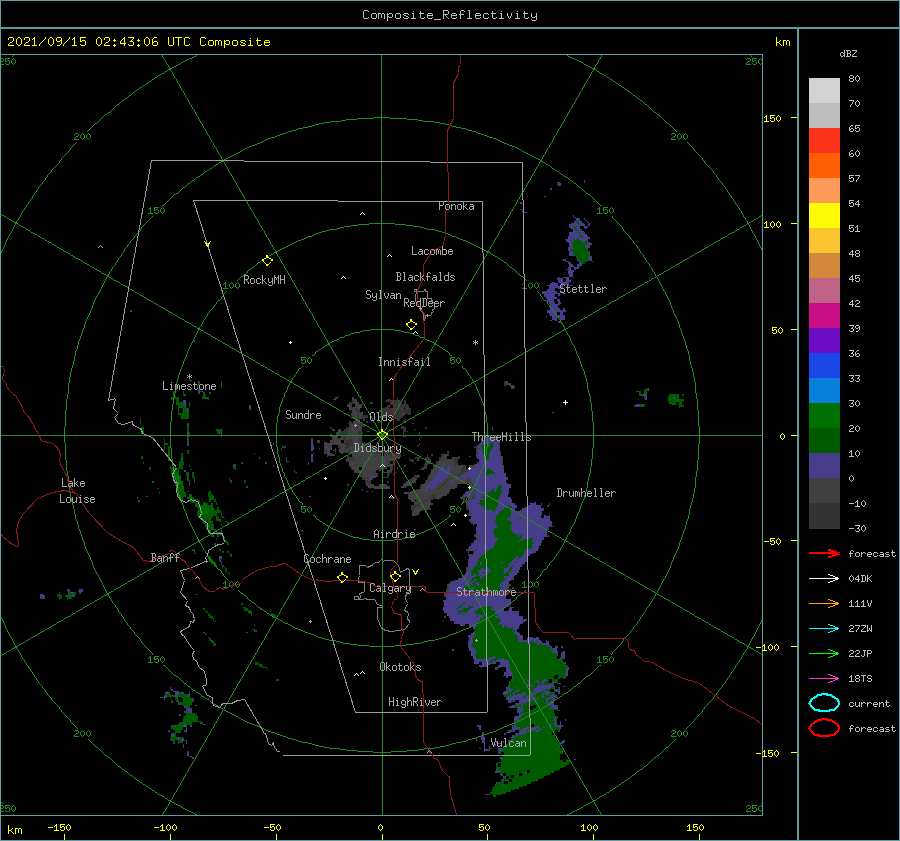The width and height of the screenshot is (900, 841).
Task: Pick the cyan 27ZW arrow in legend
Action: [x=824, y=629]
